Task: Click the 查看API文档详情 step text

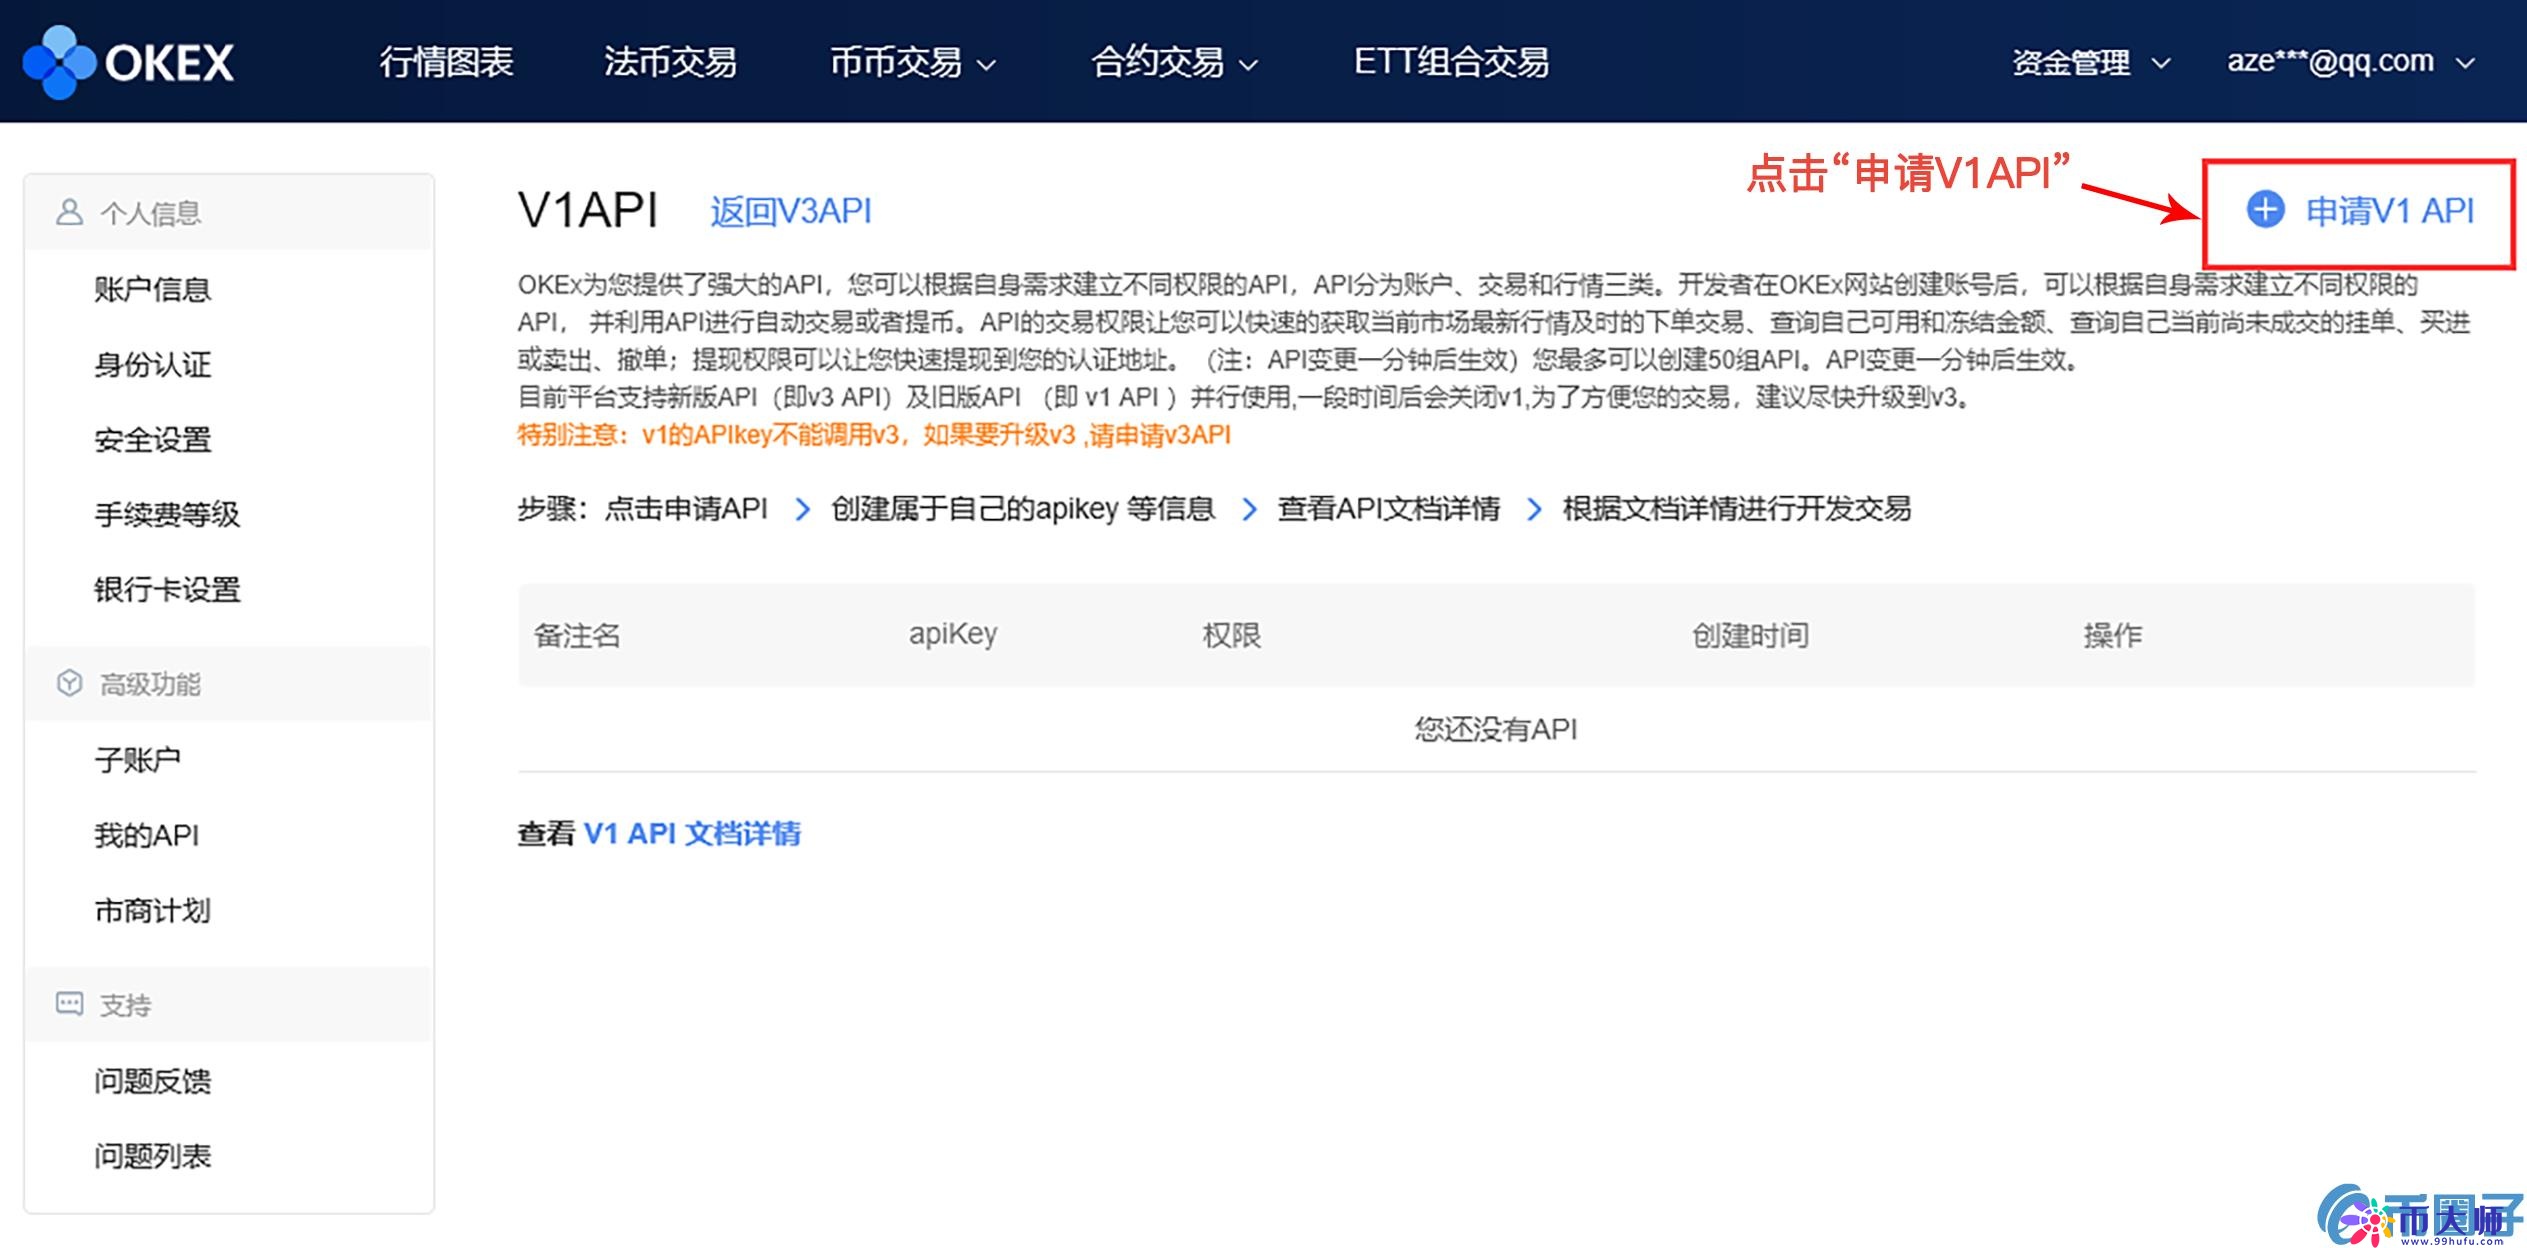Action: (x=1388, y=509)
